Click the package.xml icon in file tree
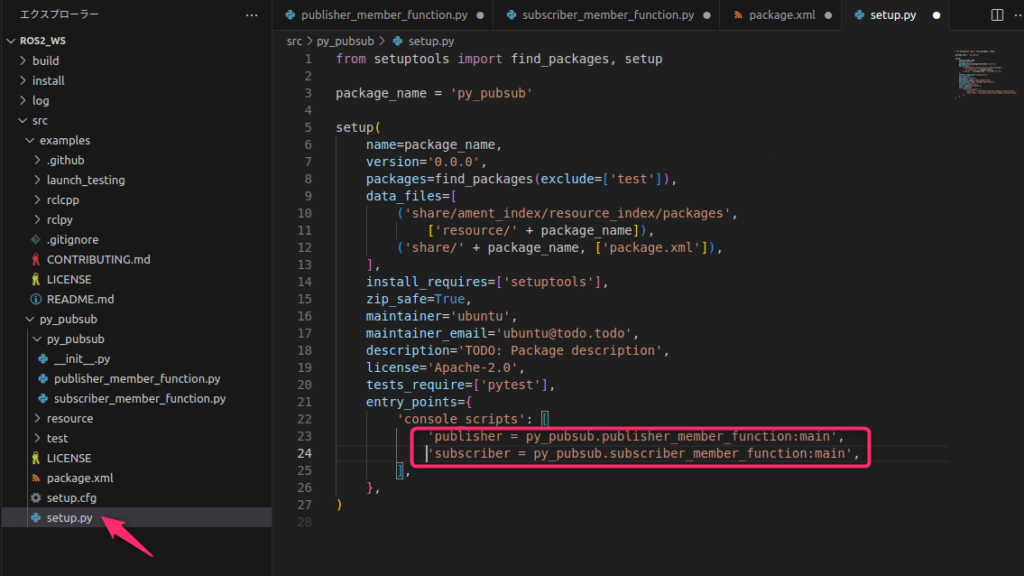 pos(36,478)
